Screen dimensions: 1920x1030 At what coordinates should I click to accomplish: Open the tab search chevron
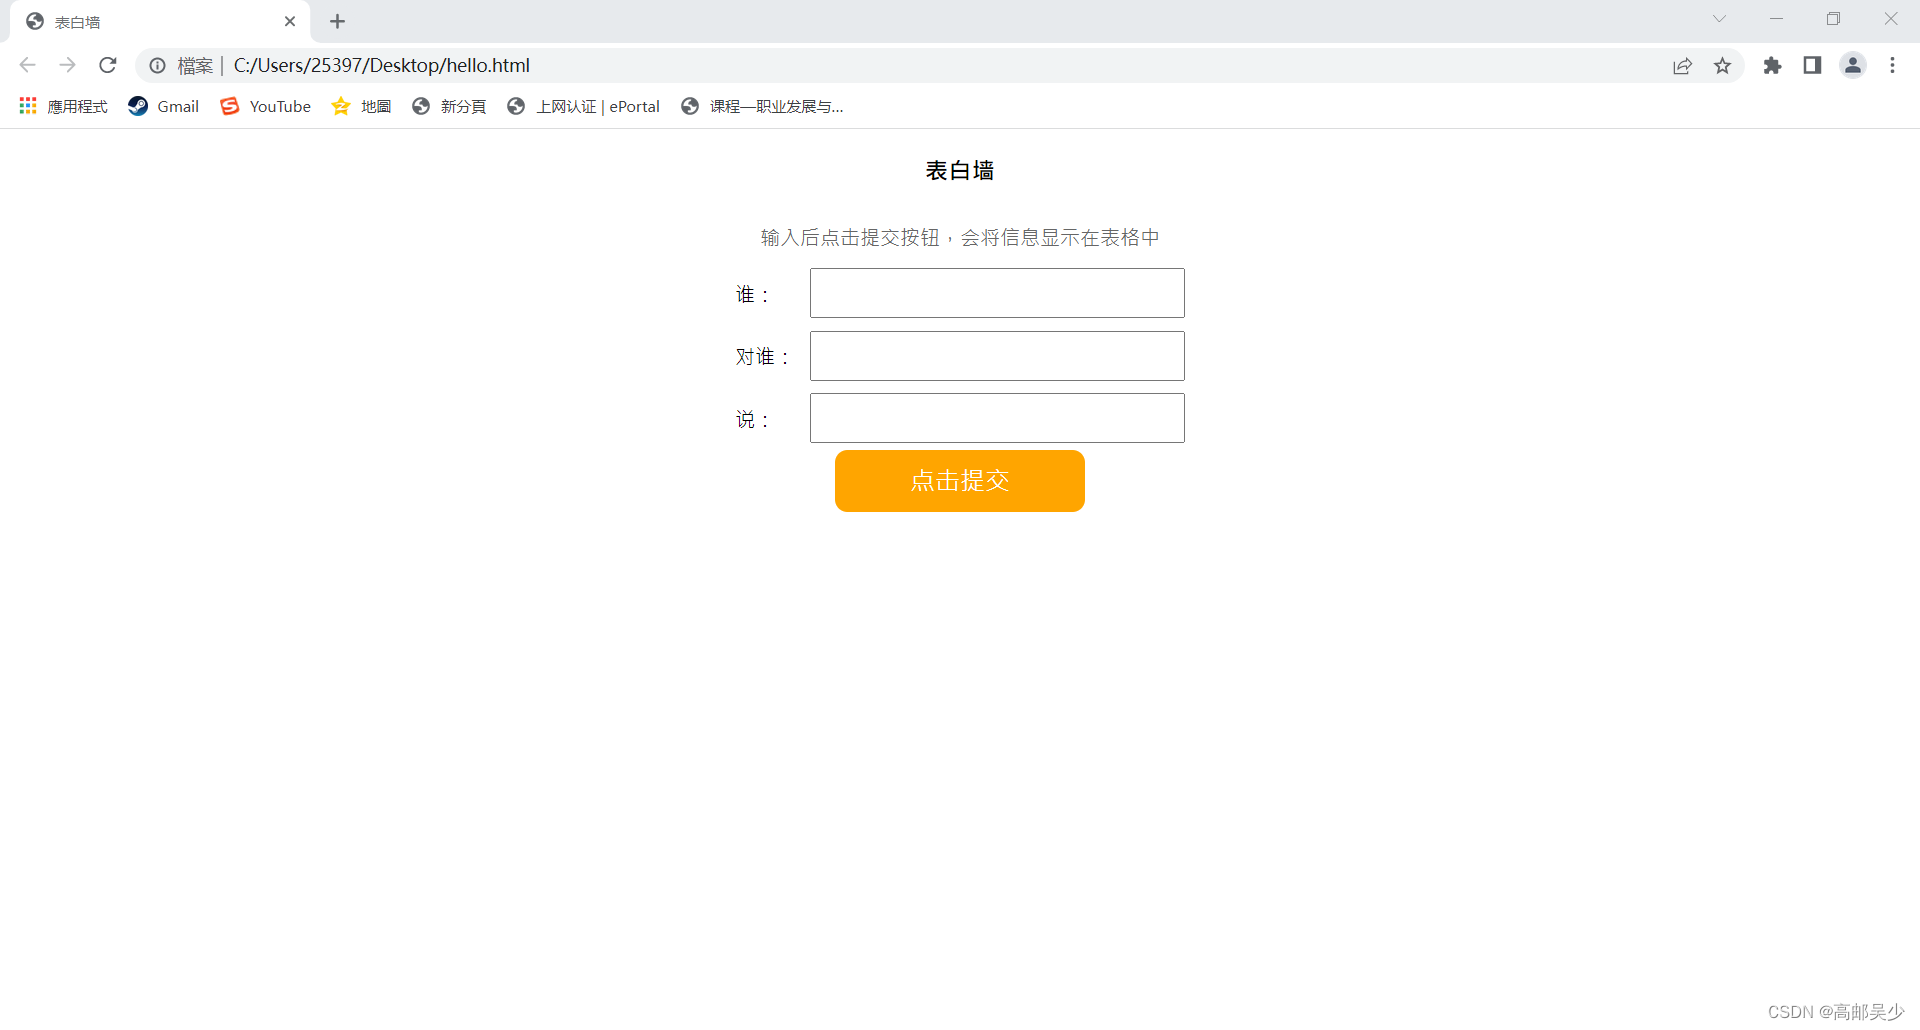[x=1720, y=19]
